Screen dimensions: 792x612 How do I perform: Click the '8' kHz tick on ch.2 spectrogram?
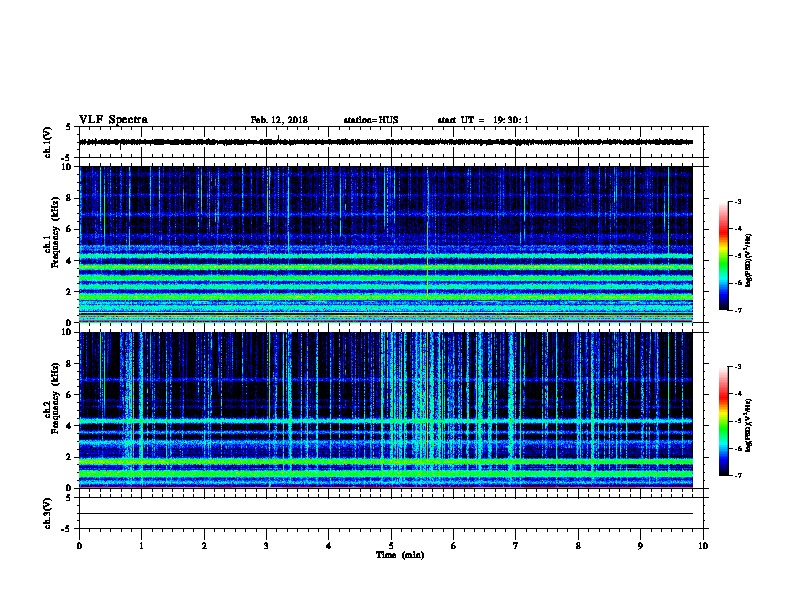[68, 364]
